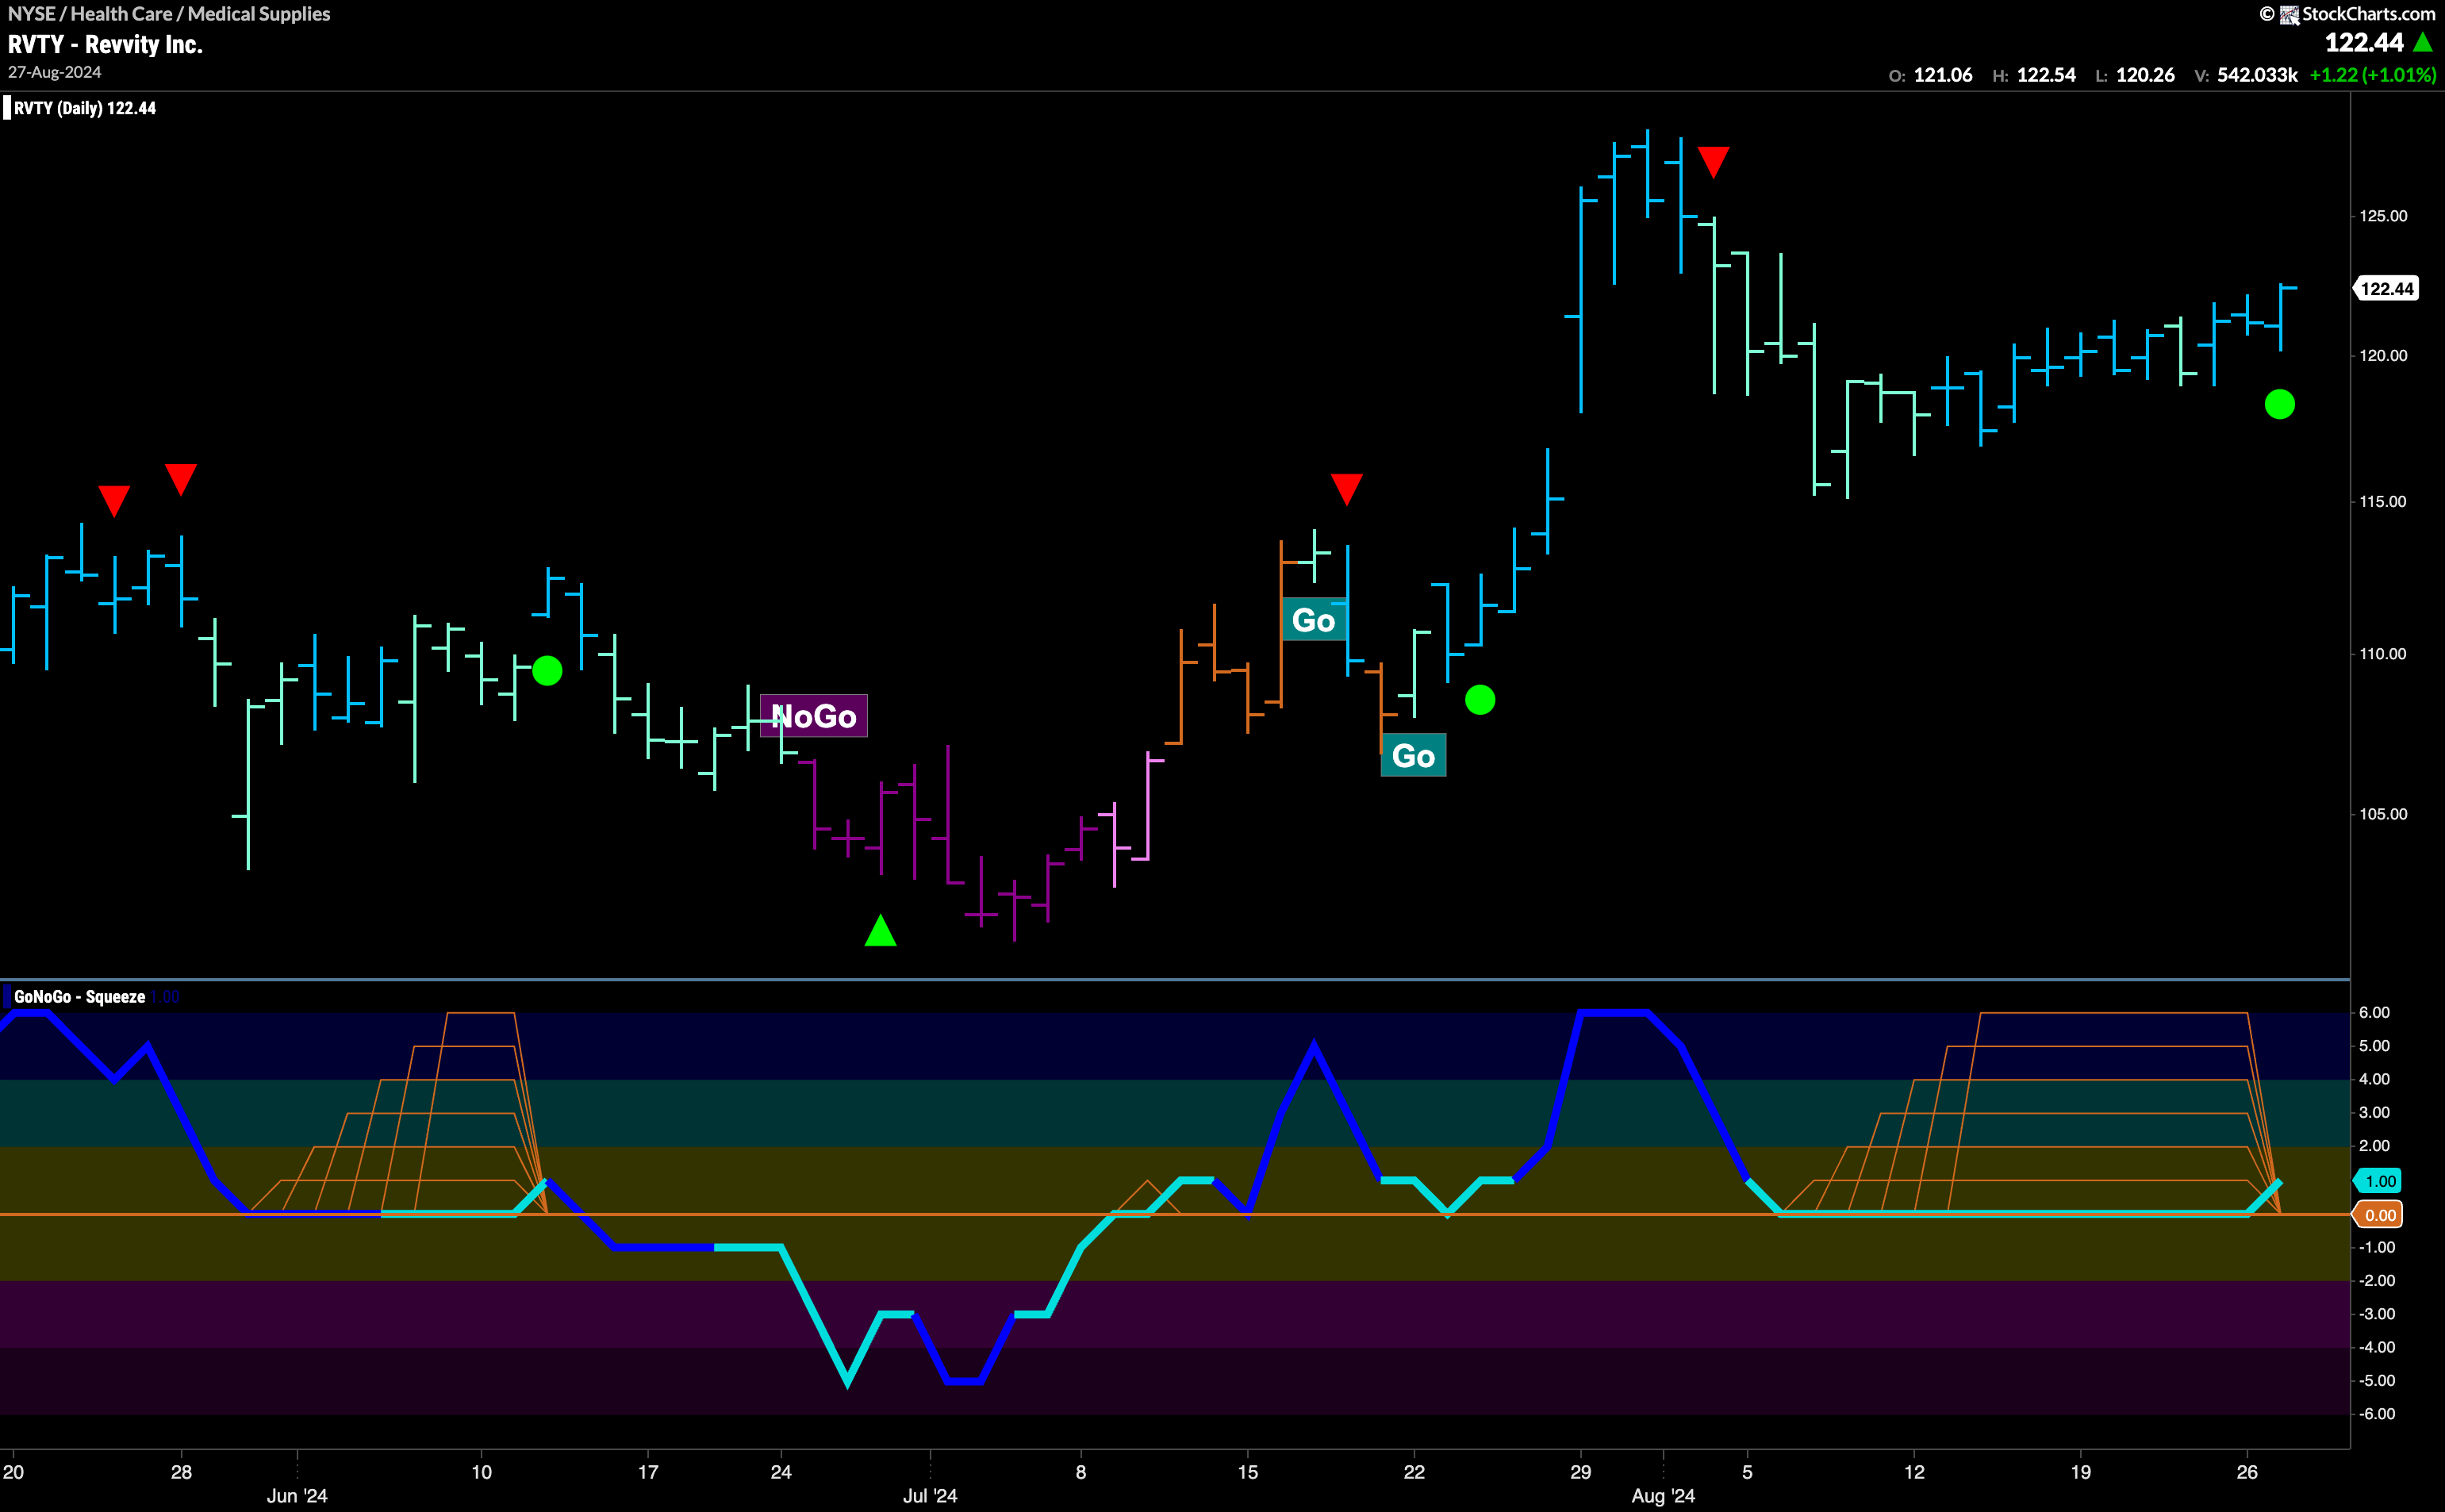
Task: Click the orange 0.00 squeeze value tag
Action: click(x=2378, y=1215)
